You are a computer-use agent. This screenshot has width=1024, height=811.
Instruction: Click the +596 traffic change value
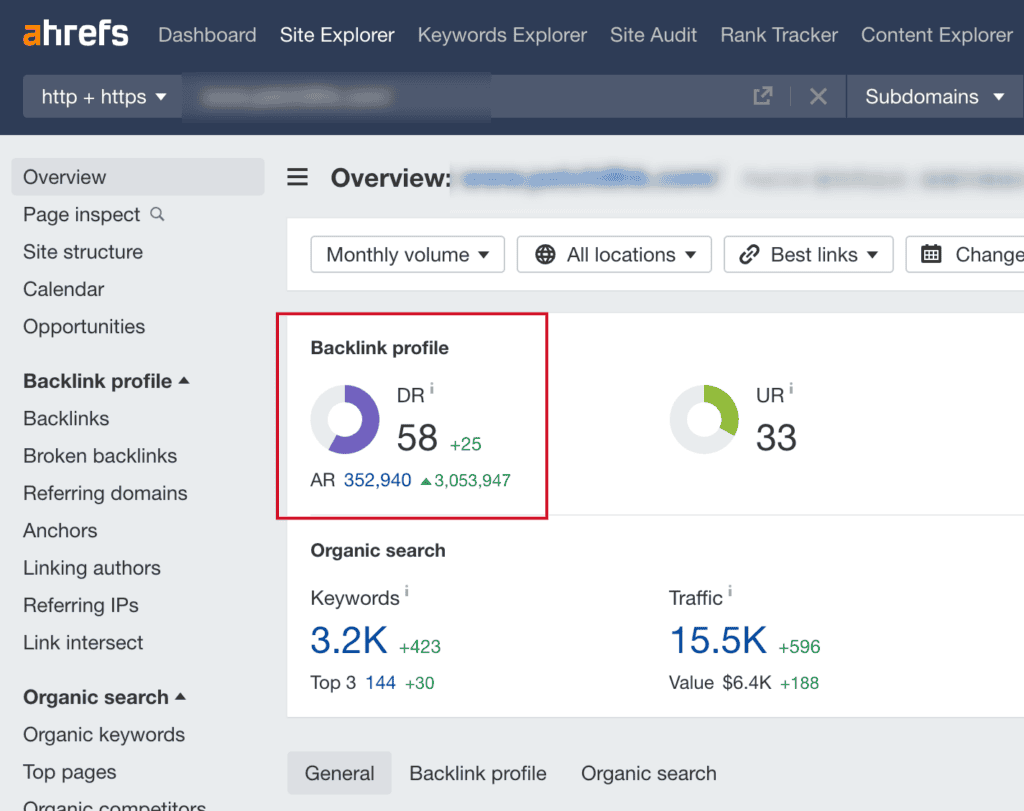coord(799,646)
